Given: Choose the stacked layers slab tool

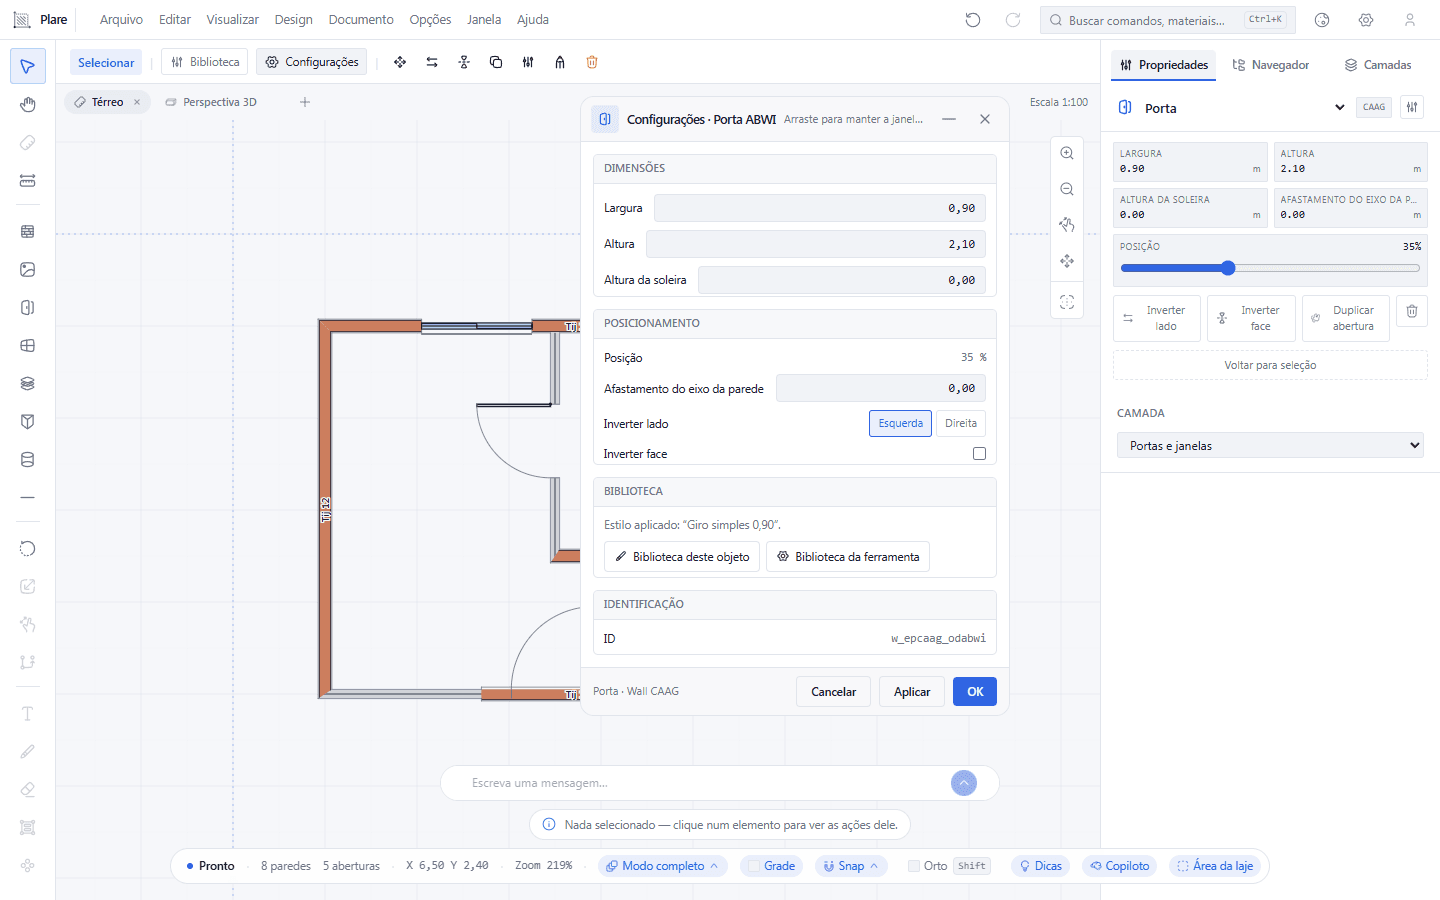Looking at the screenshot, I should pyautogui.click(x=28, y=383).
